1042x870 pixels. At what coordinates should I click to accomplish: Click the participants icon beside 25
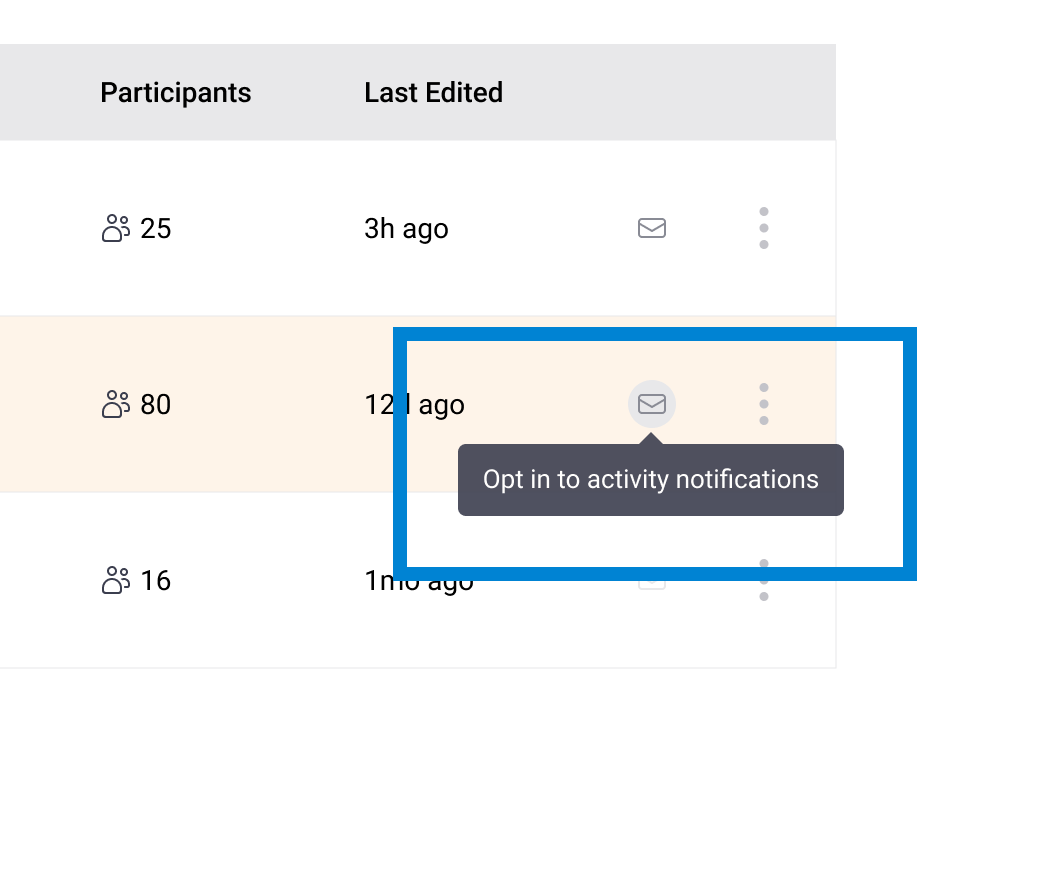point(116,229)
